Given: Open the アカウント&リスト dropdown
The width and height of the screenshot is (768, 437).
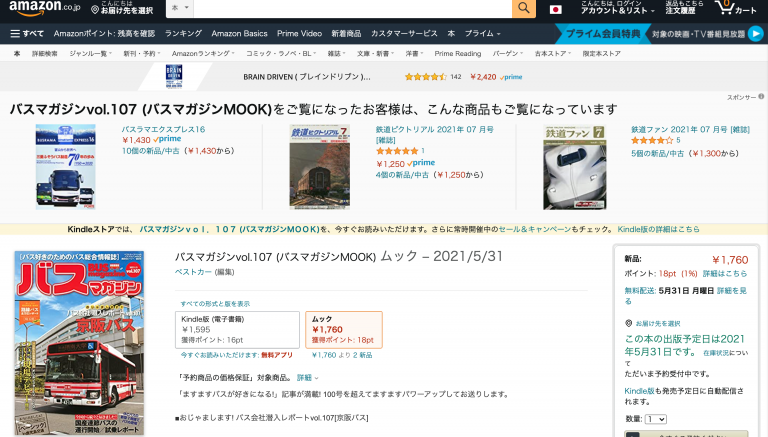Looking at the screenshot, I should (617, 7).
